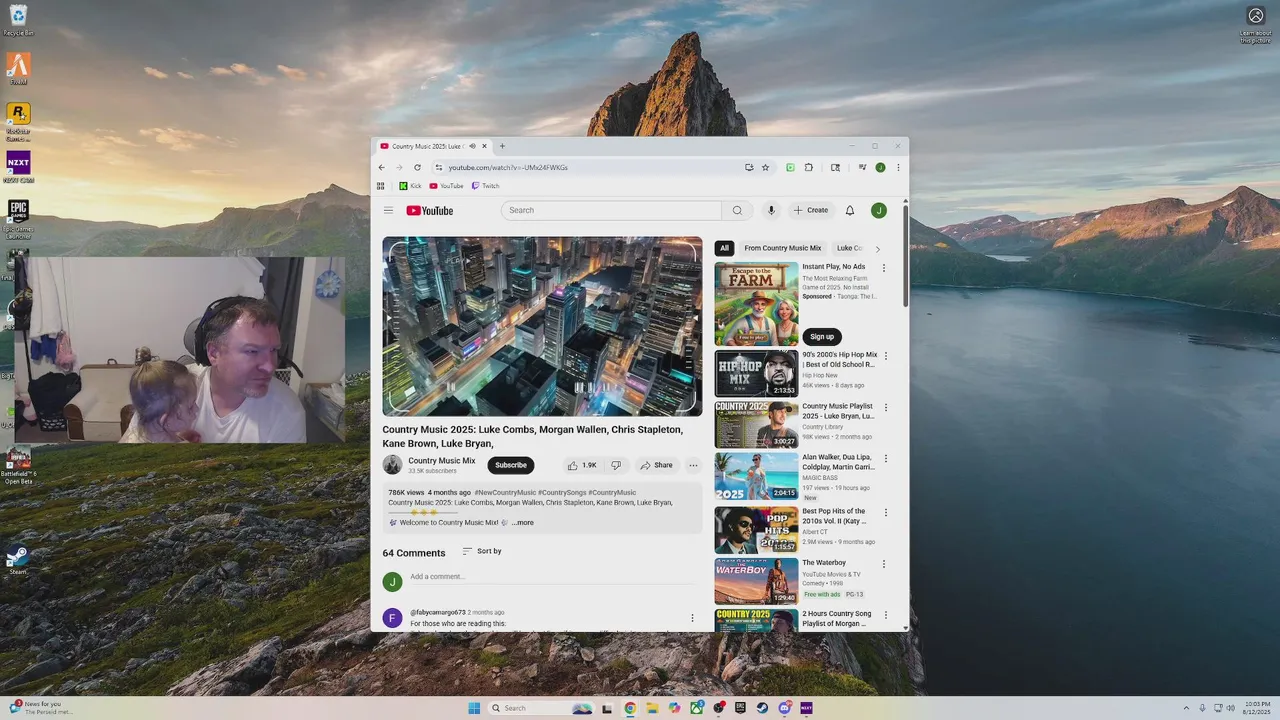Open YouTube notifications bell
The width and height of the screenshot is (1280, 720).
850,210
